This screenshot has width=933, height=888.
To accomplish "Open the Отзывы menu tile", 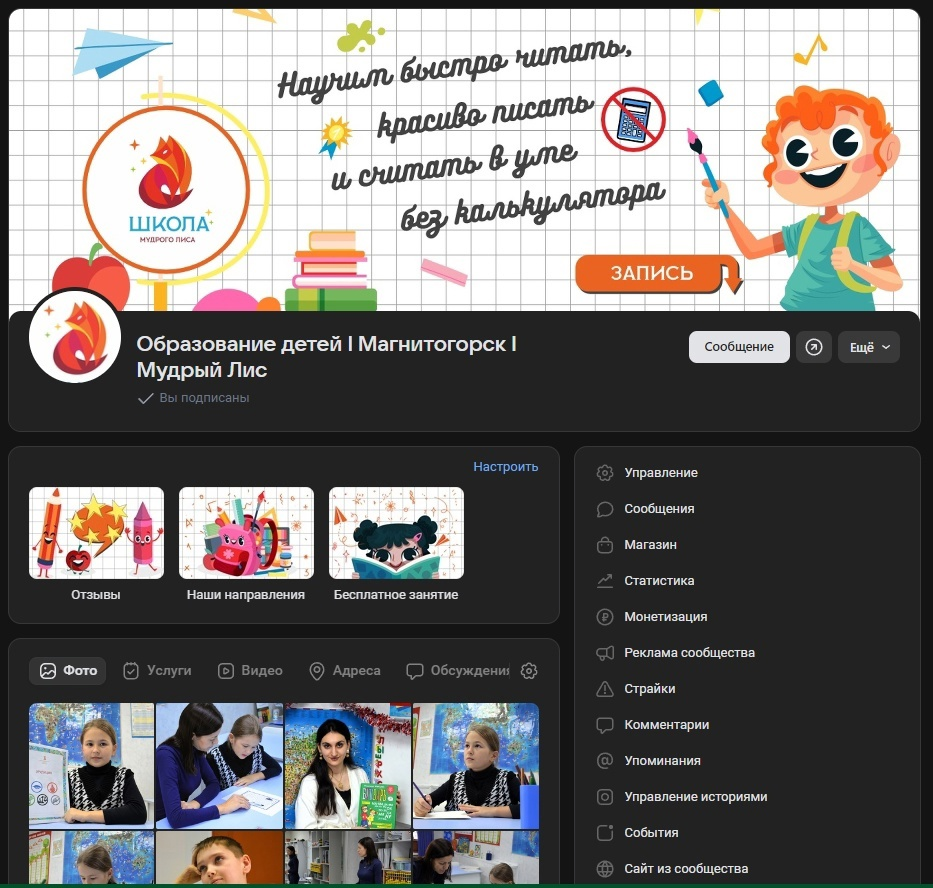I will pos(96,544).
